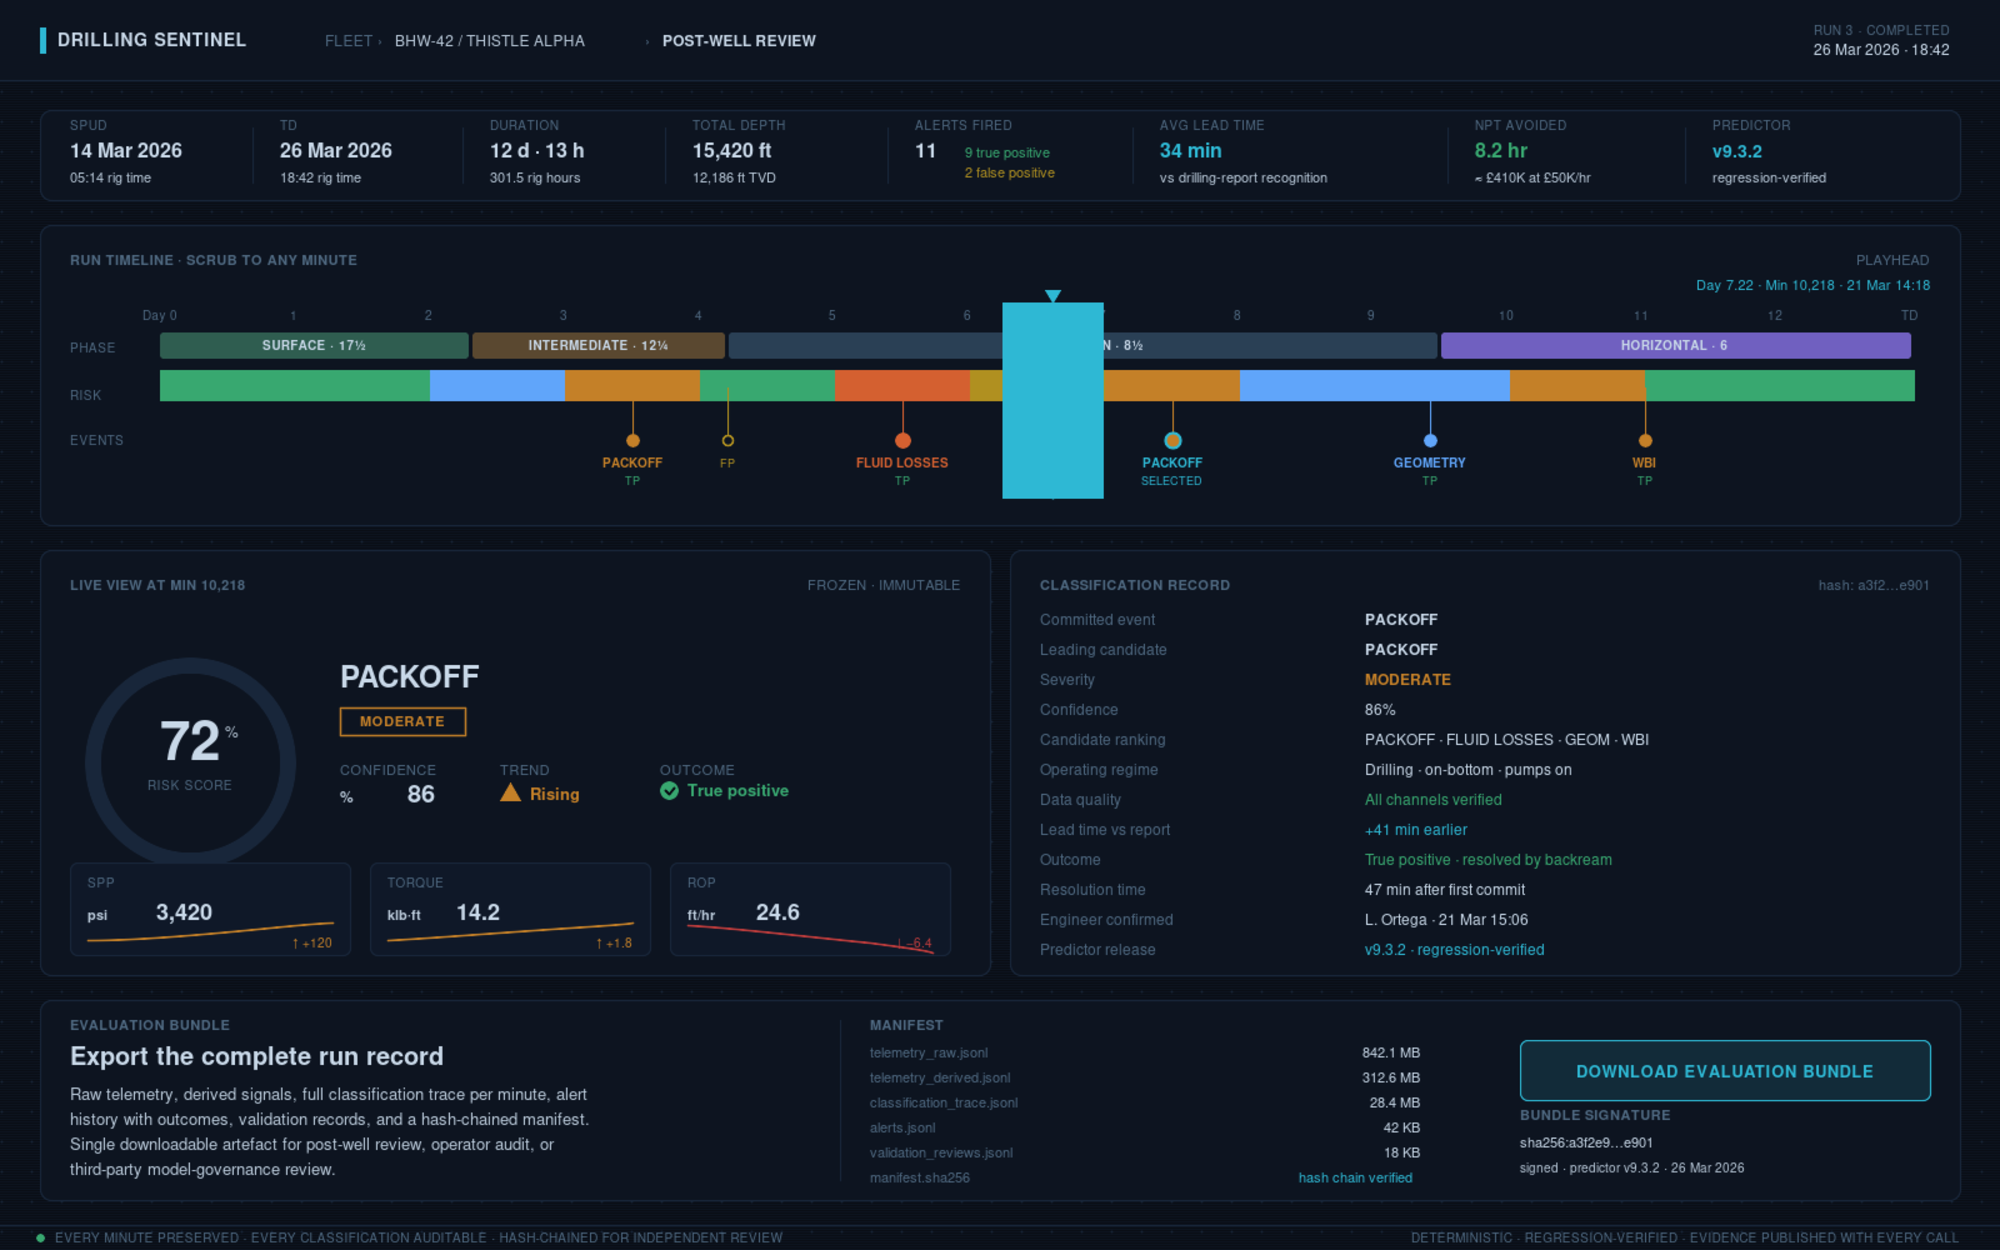
Task: Select the FP false positive event marker
Action: [x=728, y=441]
